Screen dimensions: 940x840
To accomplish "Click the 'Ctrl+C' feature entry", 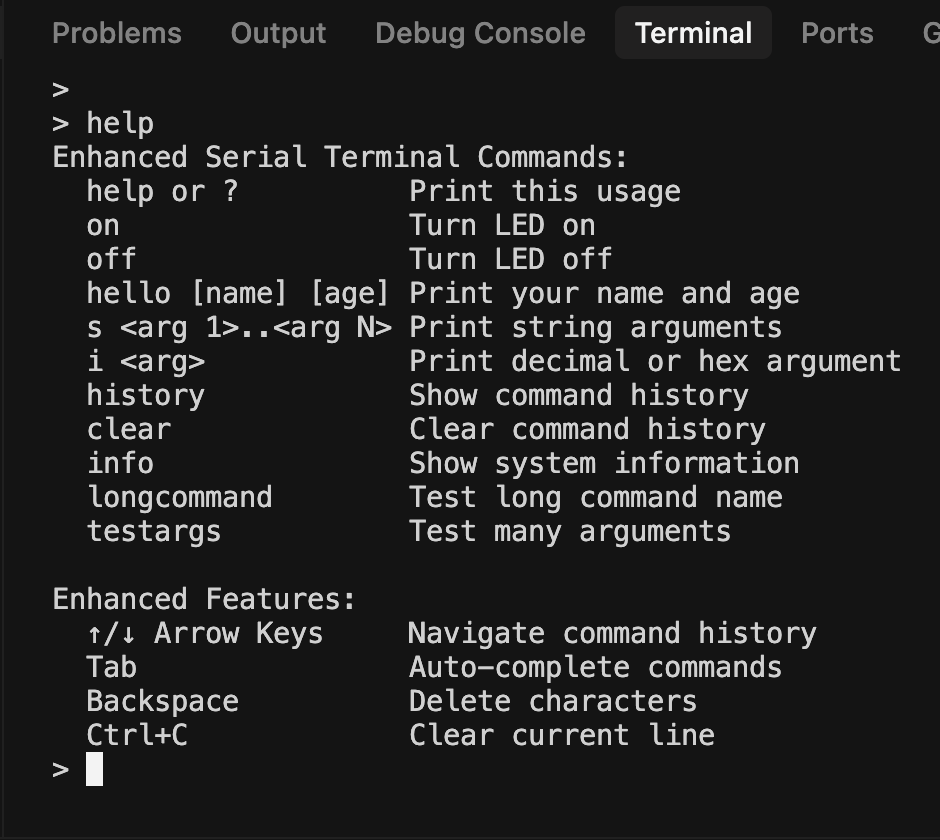I will tap(137, 735).
